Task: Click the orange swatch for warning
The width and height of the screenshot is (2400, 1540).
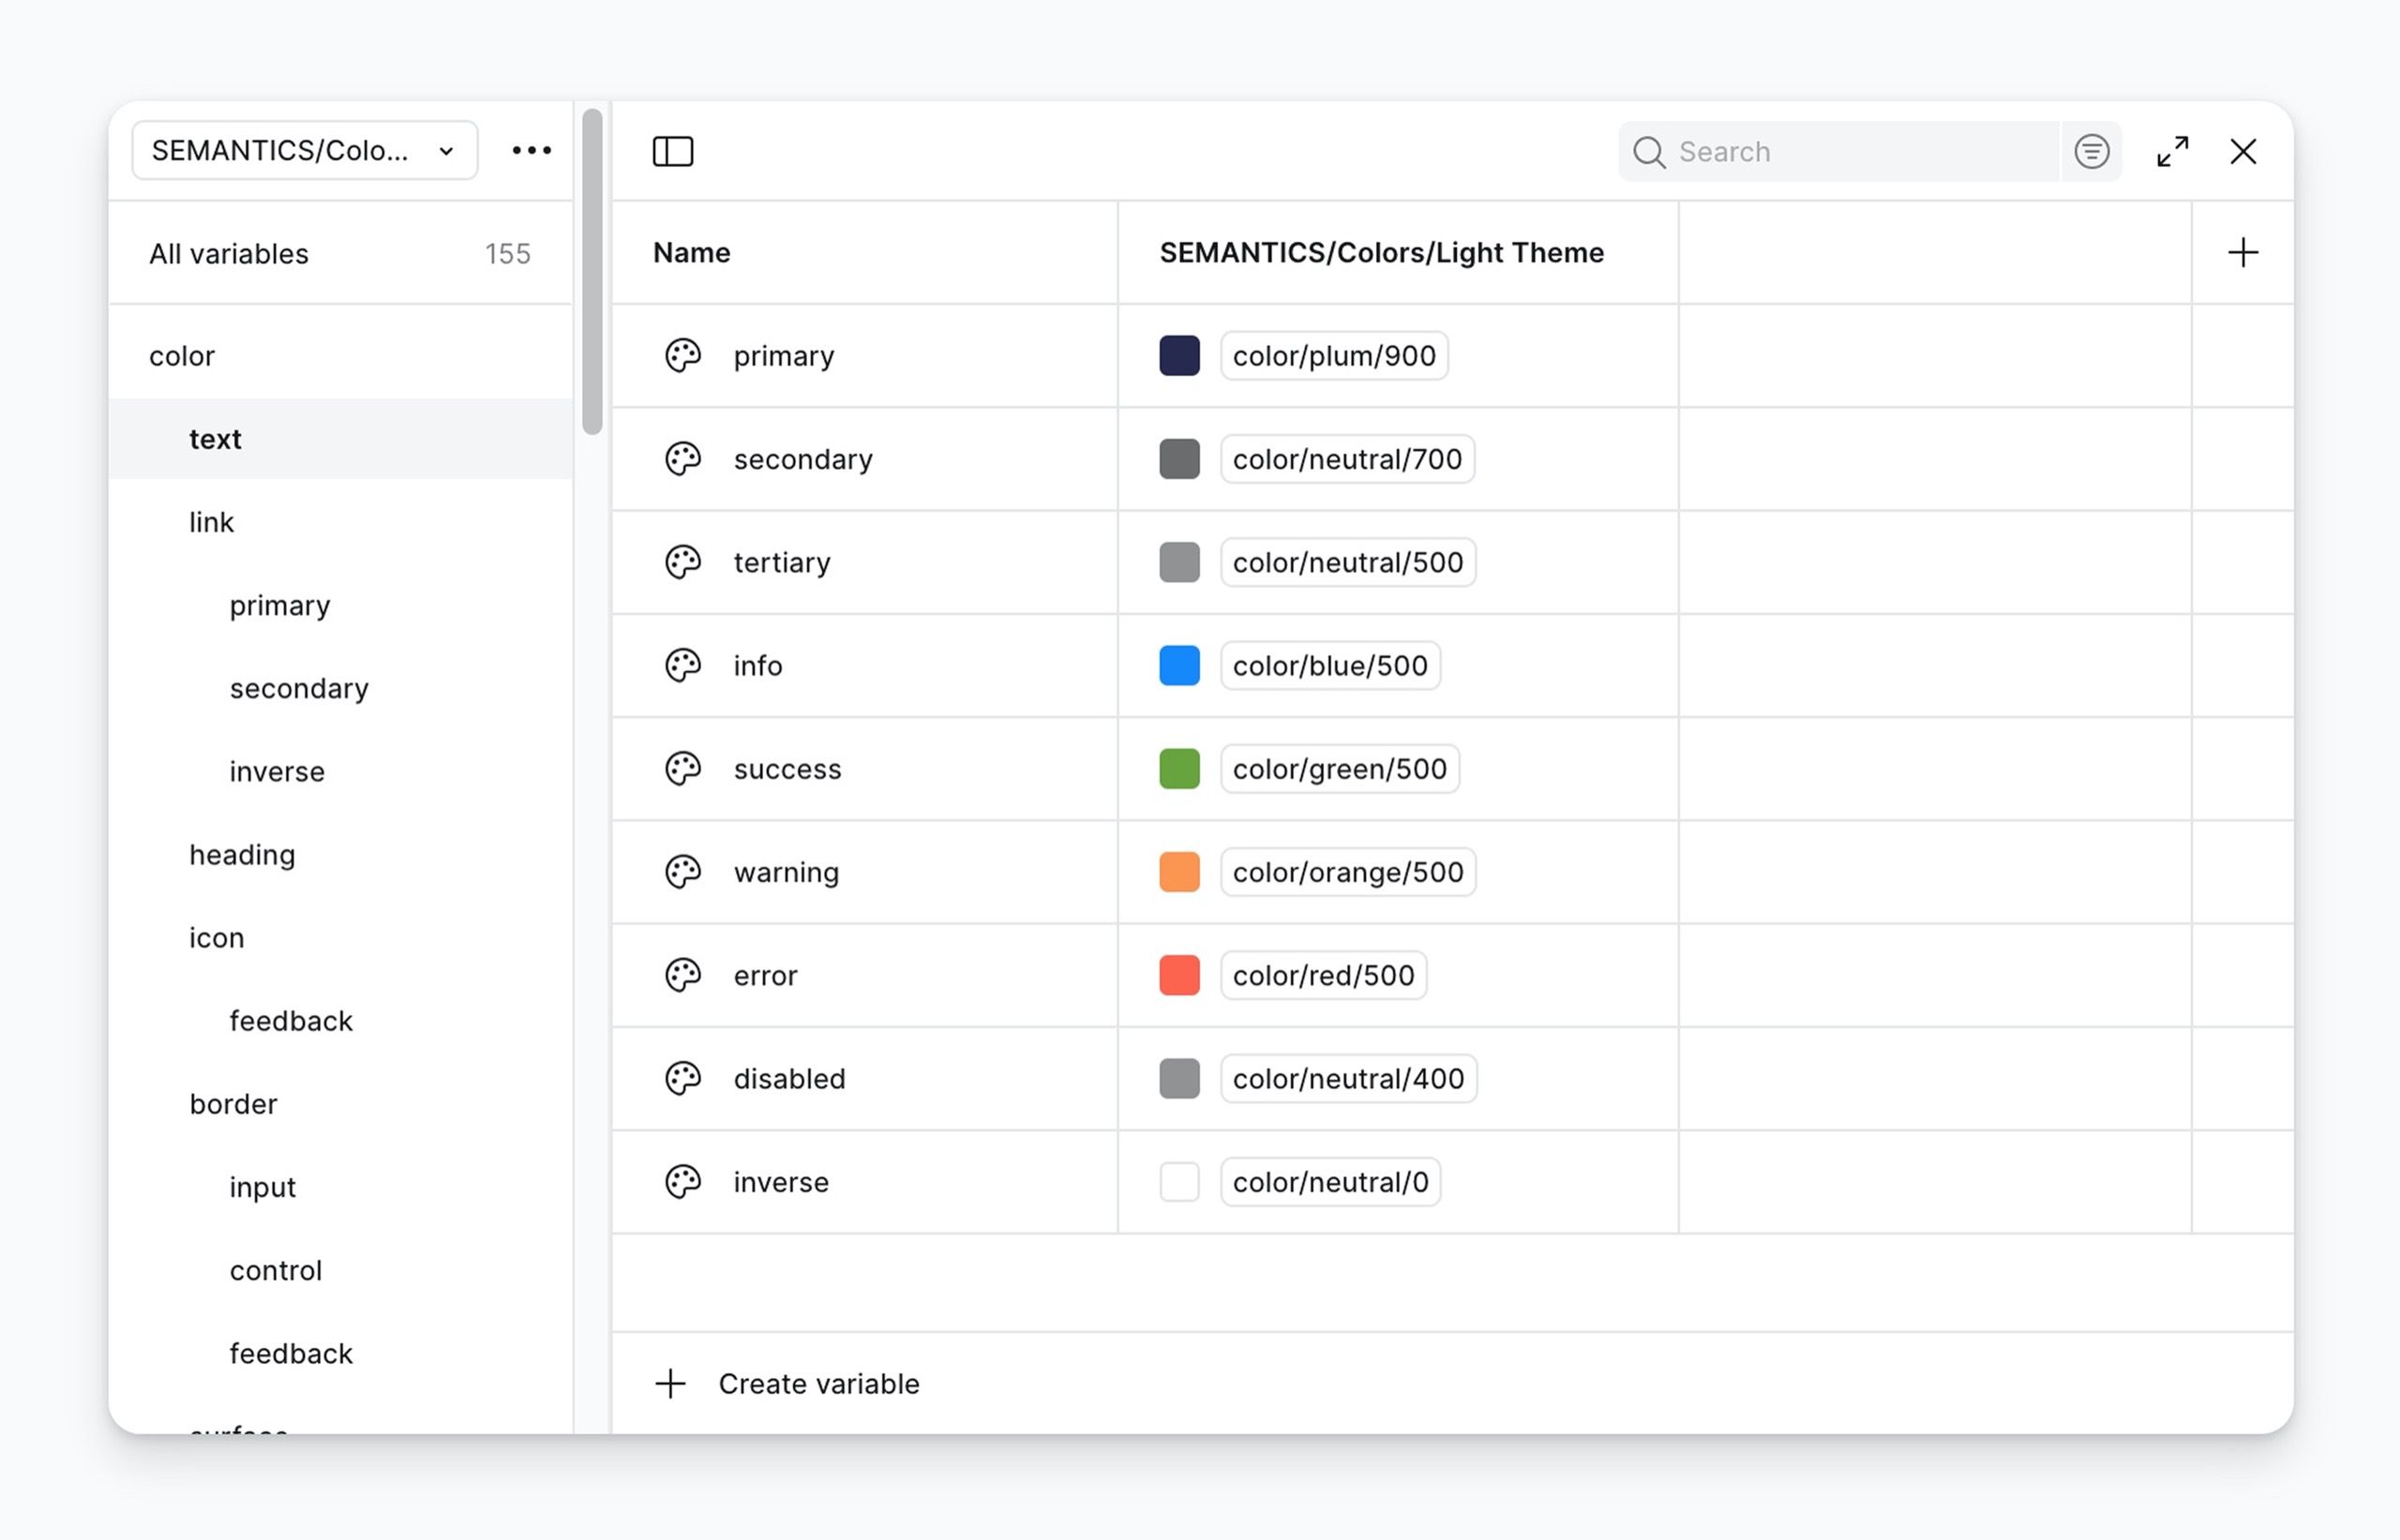Action: pyautogui.click(x=1179, y=872)
